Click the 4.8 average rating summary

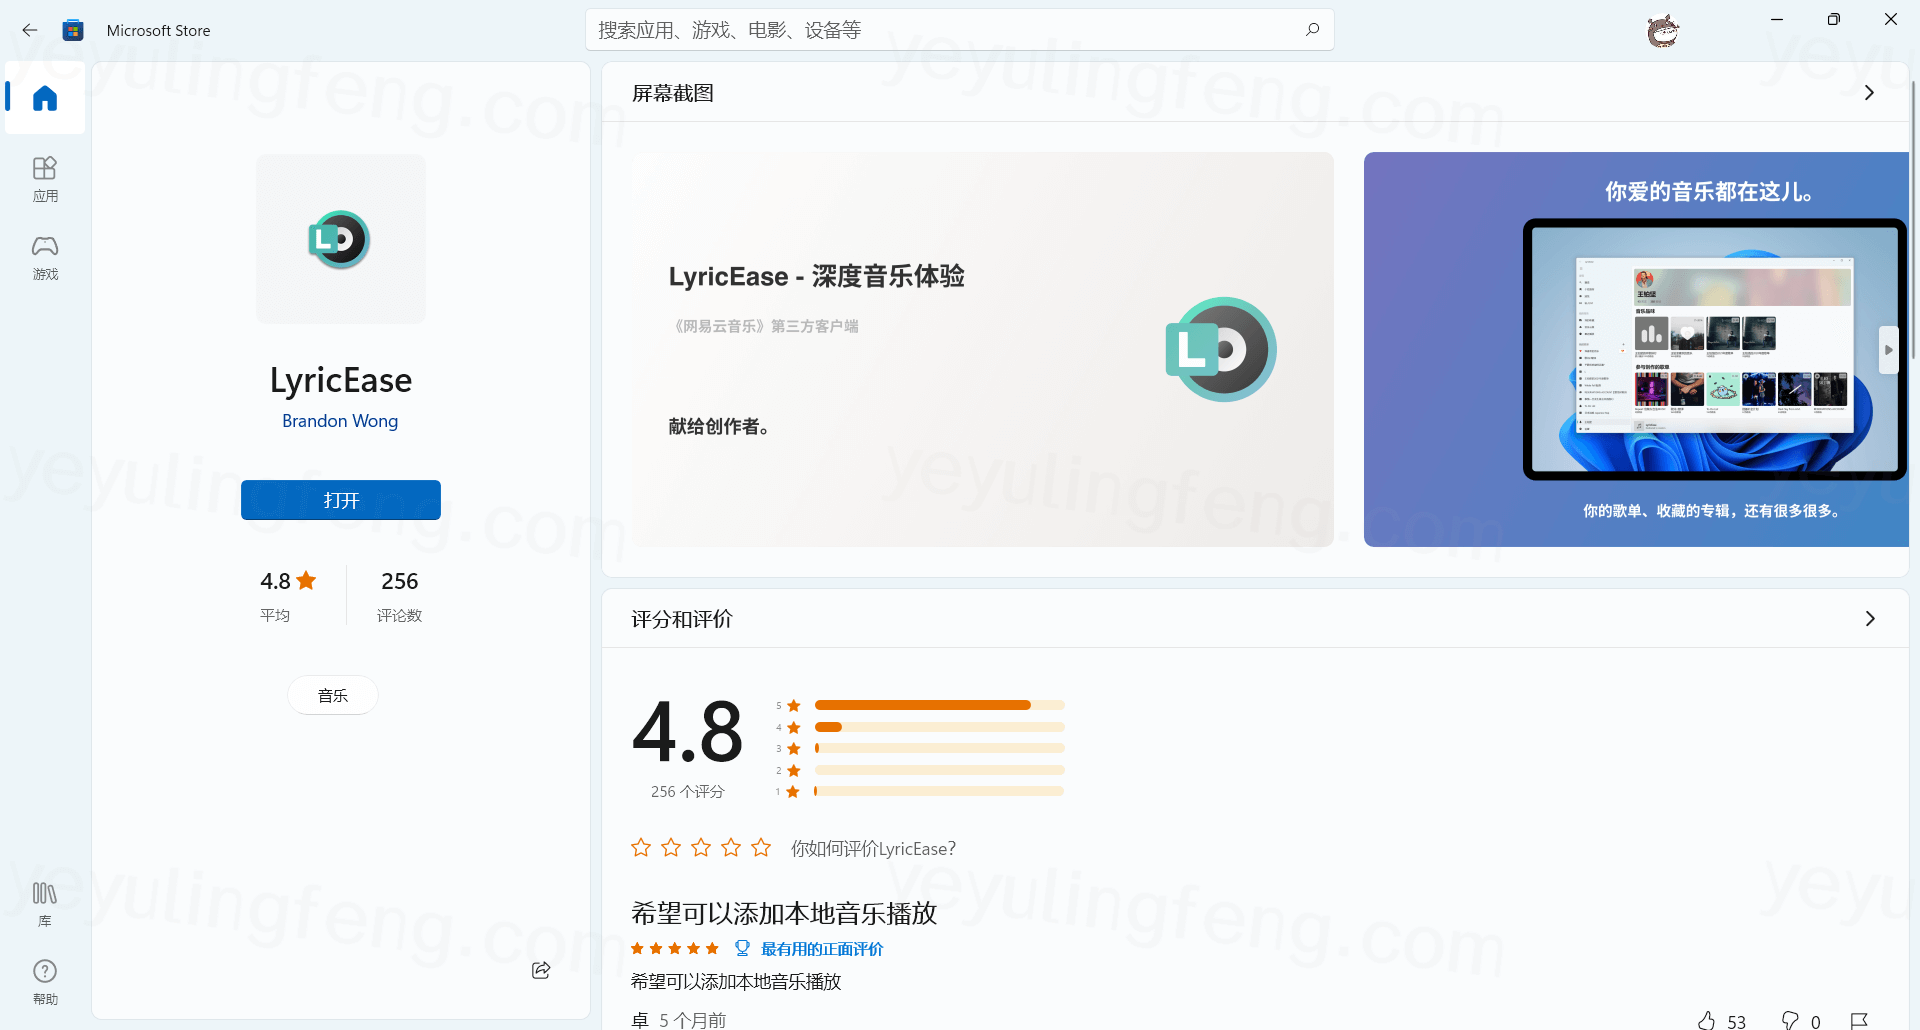[288, 595]
